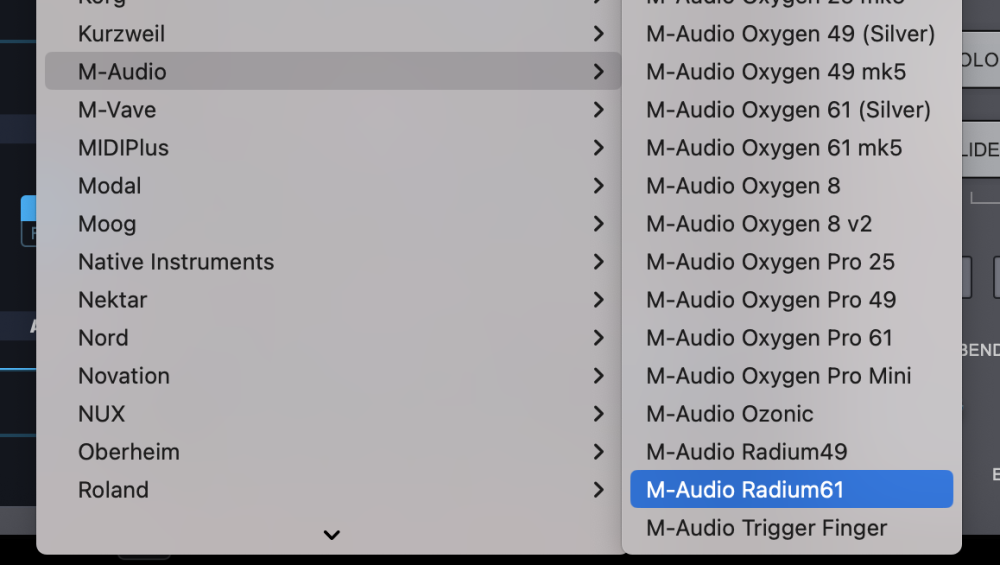Image resolution: width=1000 pixels, height=565 pixels.
Task: Expand Native Instruments submenu
Action: click(176, 262)
